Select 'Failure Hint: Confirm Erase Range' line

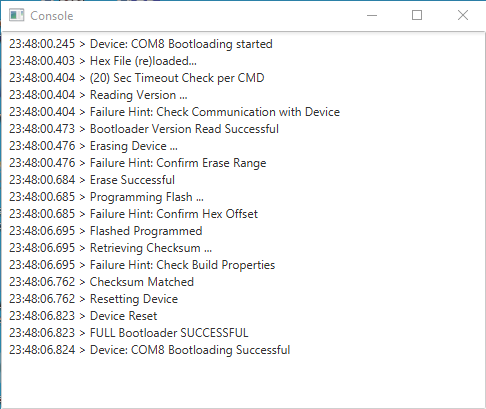138,163
